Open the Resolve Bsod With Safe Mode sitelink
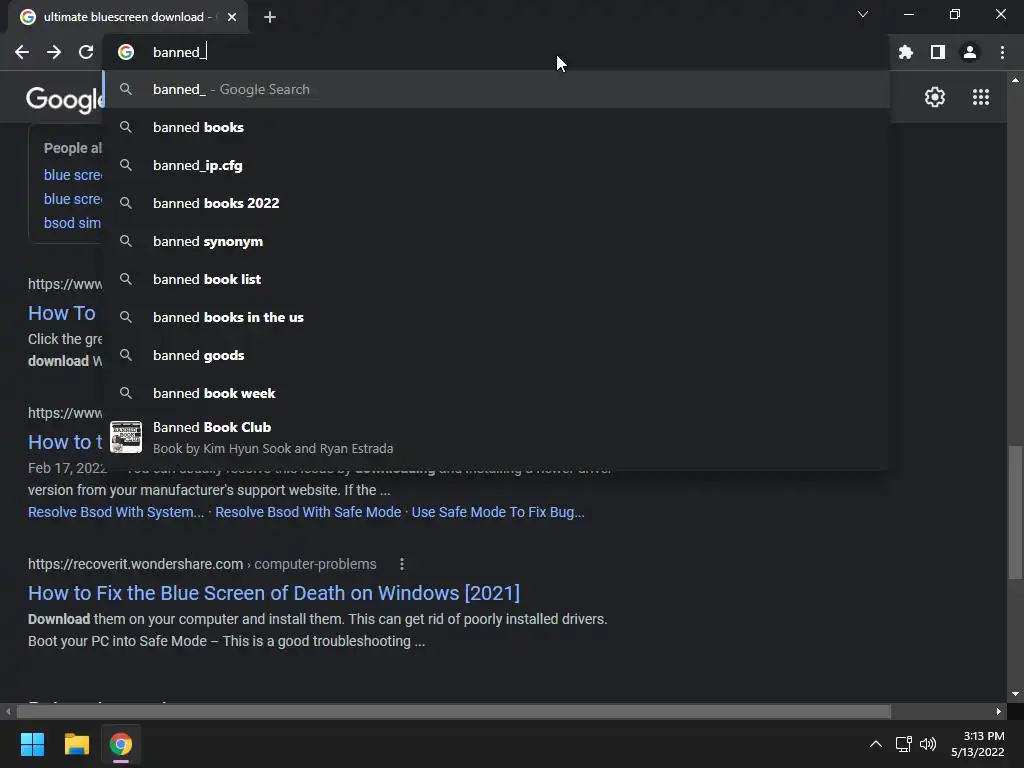1024x768 pixels. 308,512
